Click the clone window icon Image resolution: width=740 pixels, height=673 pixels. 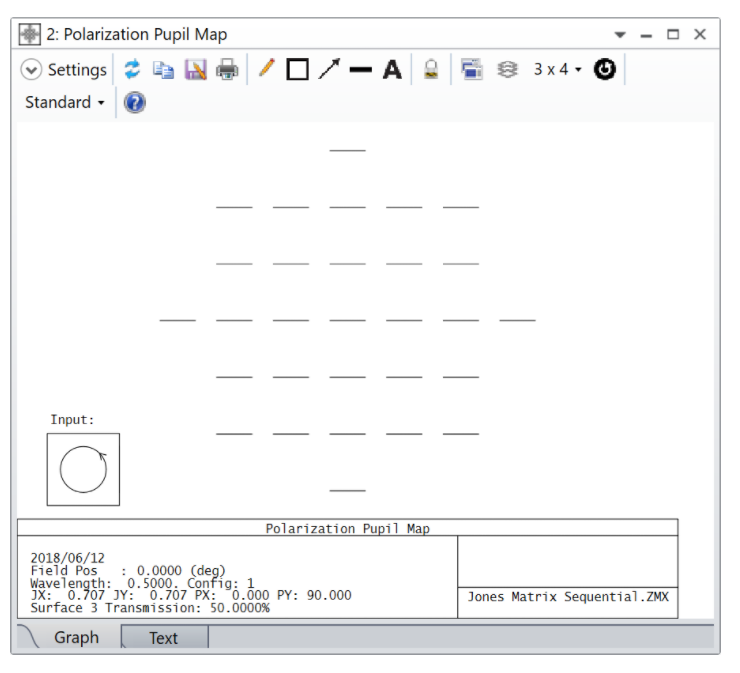click(472, 69)
